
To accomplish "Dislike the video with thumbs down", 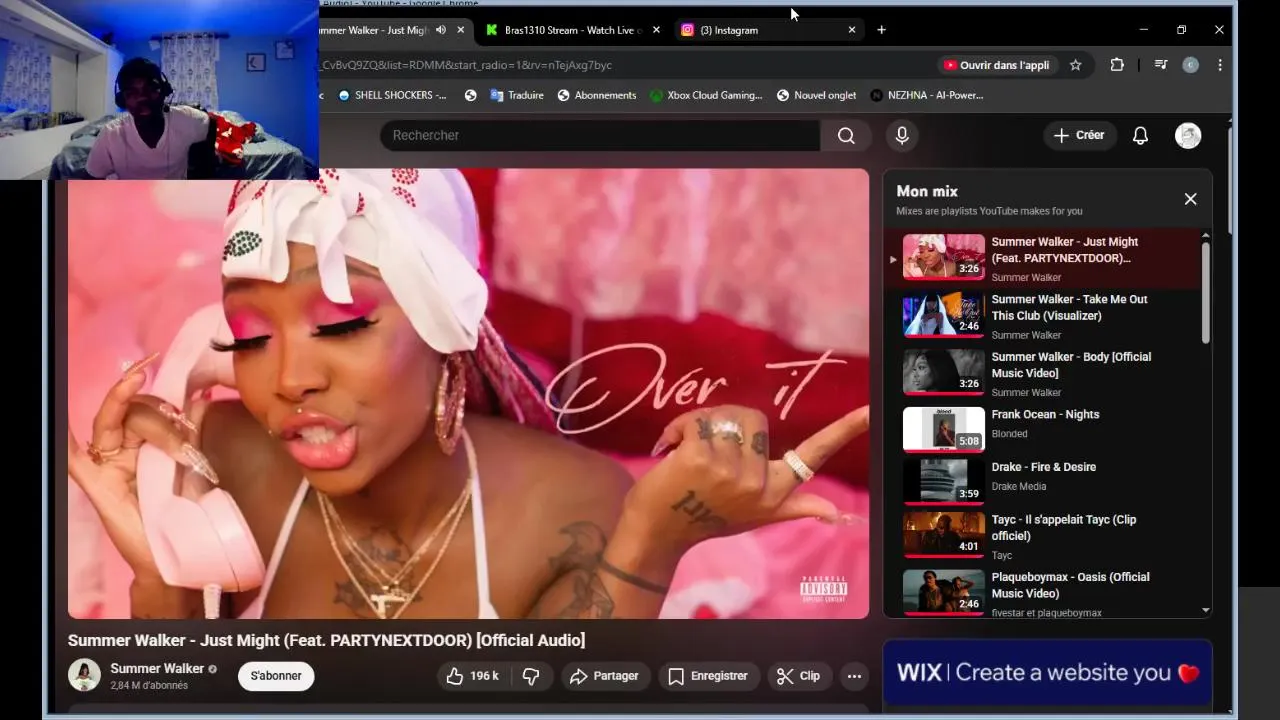I will coord(531,676).
